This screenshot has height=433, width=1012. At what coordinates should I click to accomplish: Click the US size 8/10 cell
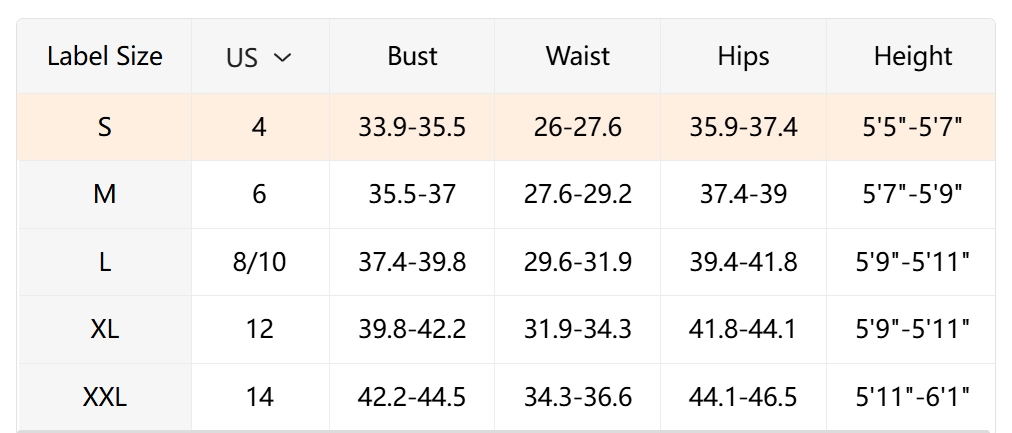coord(259,262)
